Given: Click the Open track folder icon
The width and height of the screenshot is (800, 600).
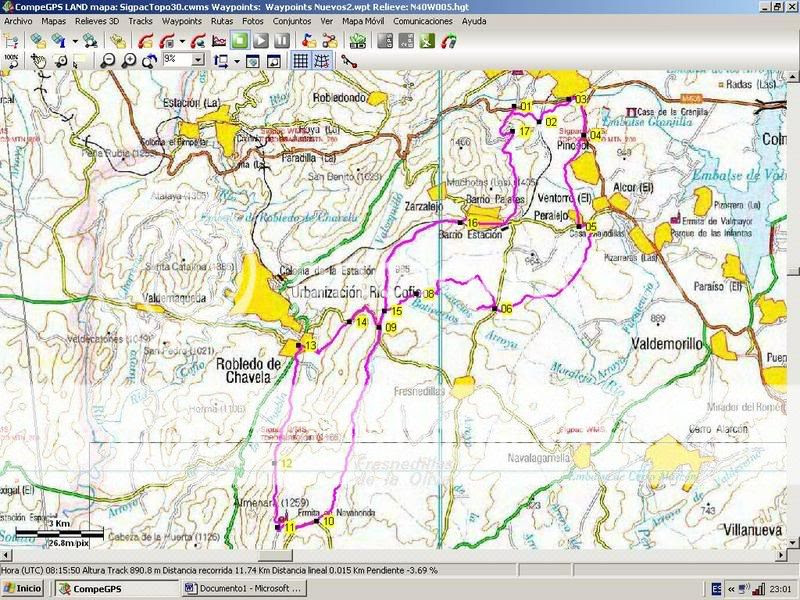Looking at the screenshot, I should pyautogui.click(x=146, y=41).
